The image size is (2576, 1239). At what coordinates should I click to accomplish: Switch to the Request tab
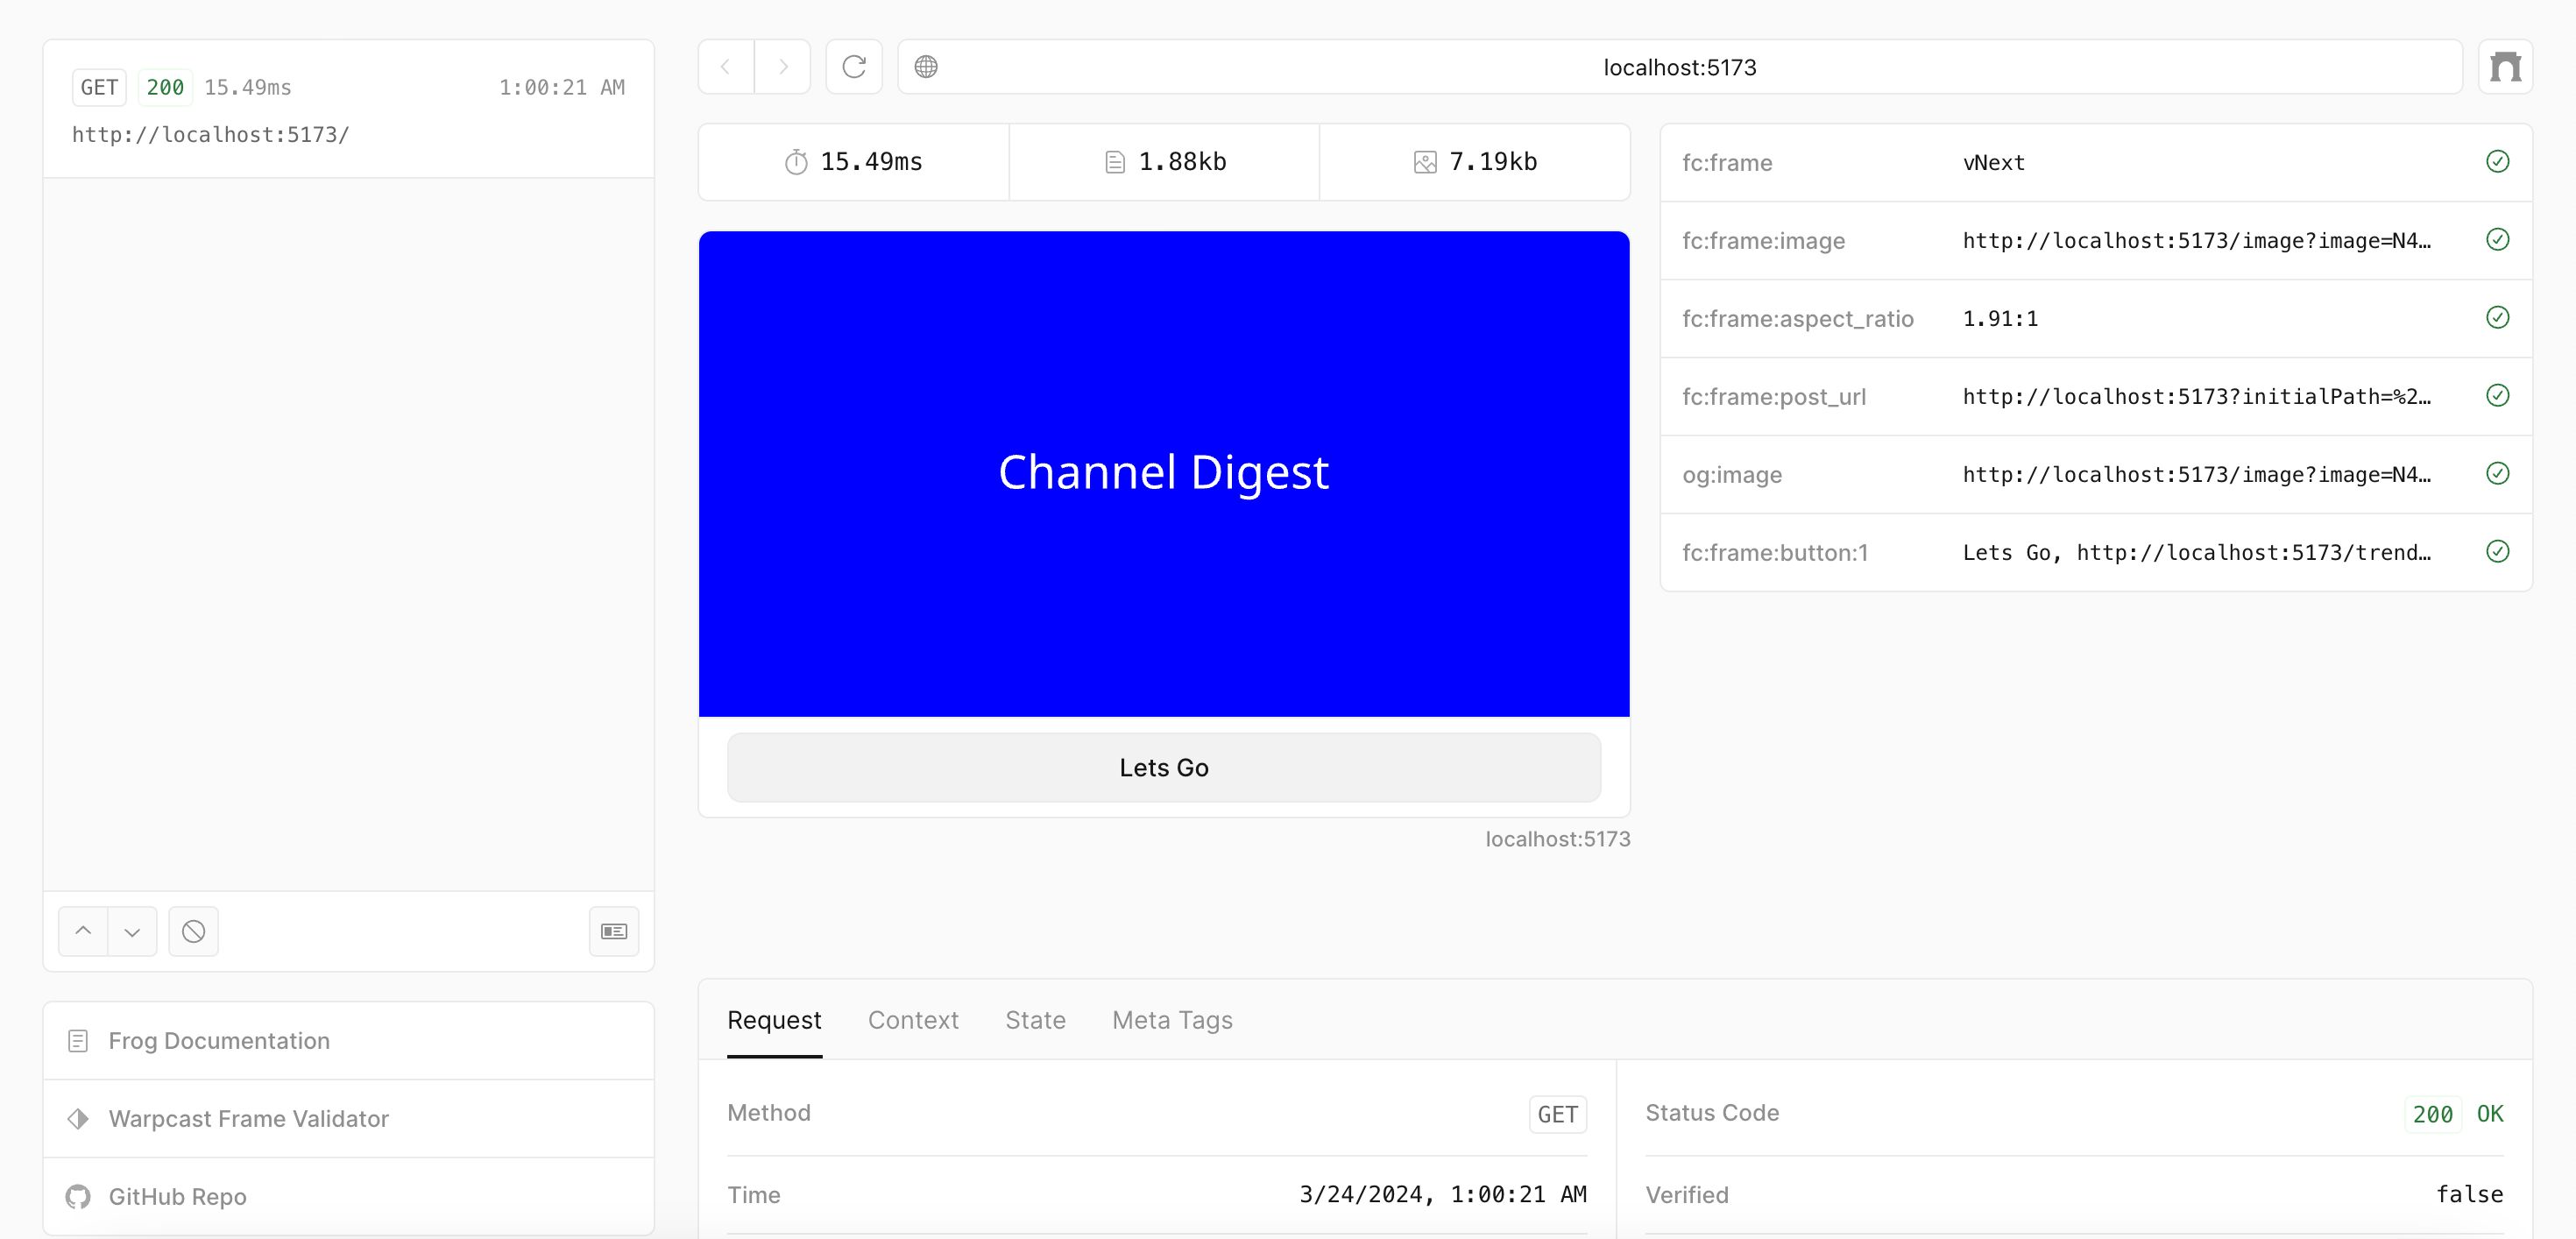click(774, 1020)
